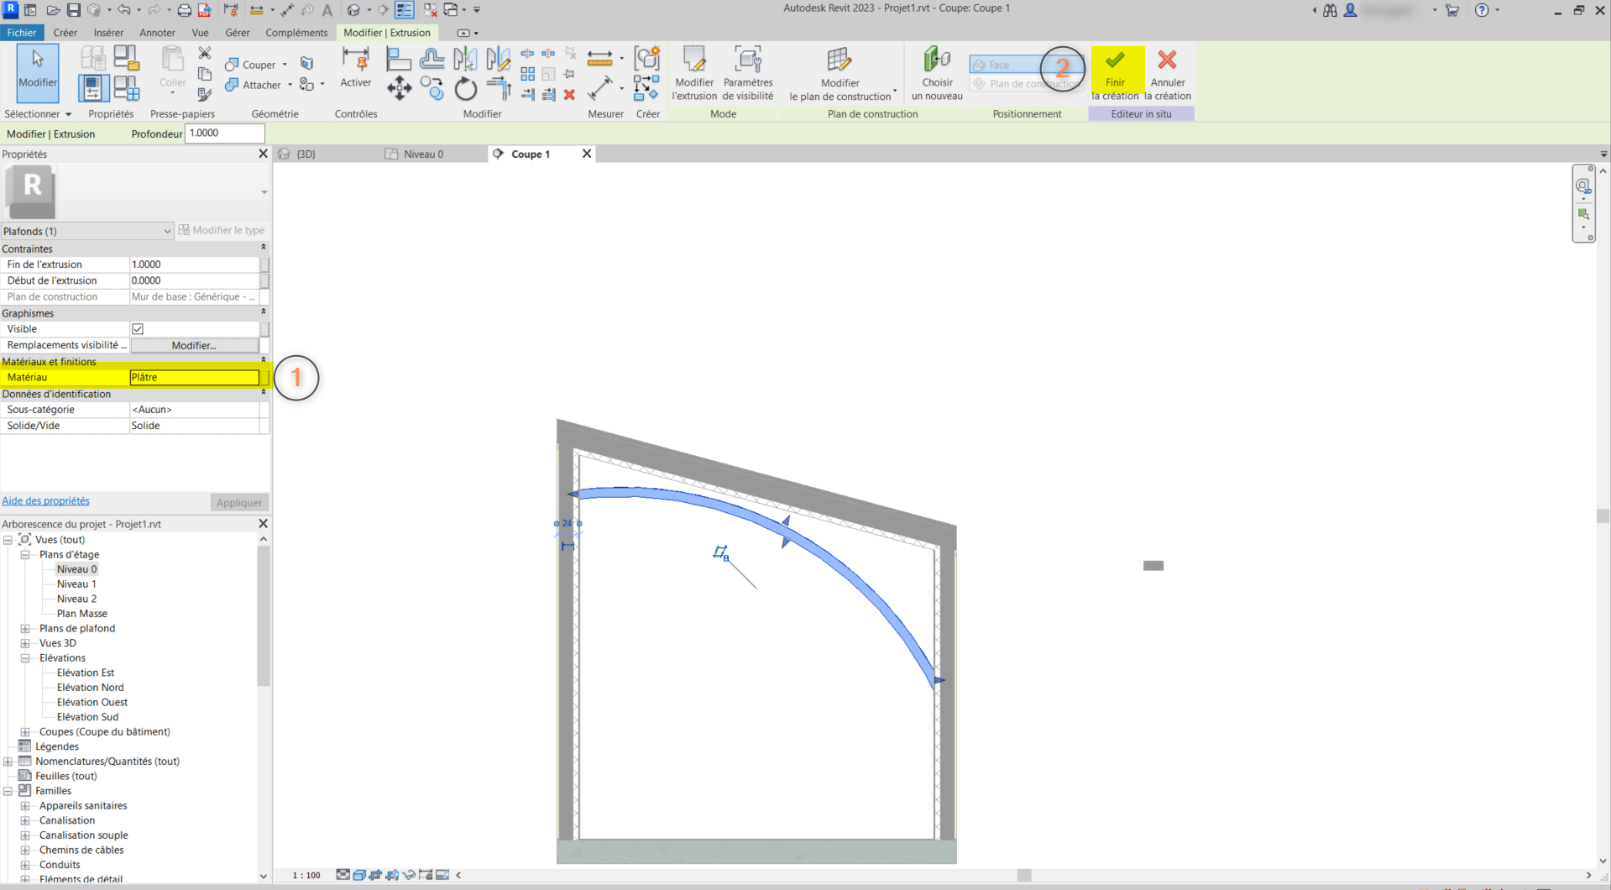This screenshot has width=1611, height=890.
Task: Click the Modifier l'extrusion icon
Action: (x=694, y=61)
